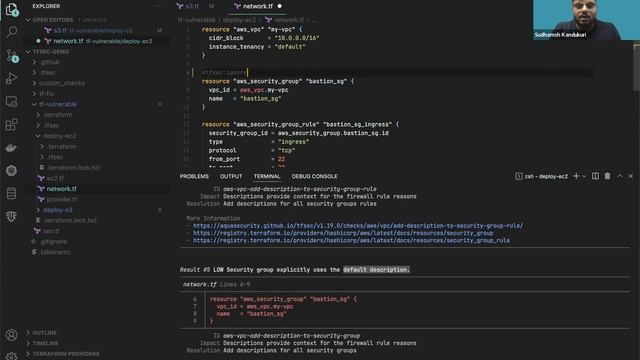Image resolution: width=640 pixels, height=360 pixels.
Task: Click 'Result #5 LOW' terminal text
Action: click(x=202, y=270)
